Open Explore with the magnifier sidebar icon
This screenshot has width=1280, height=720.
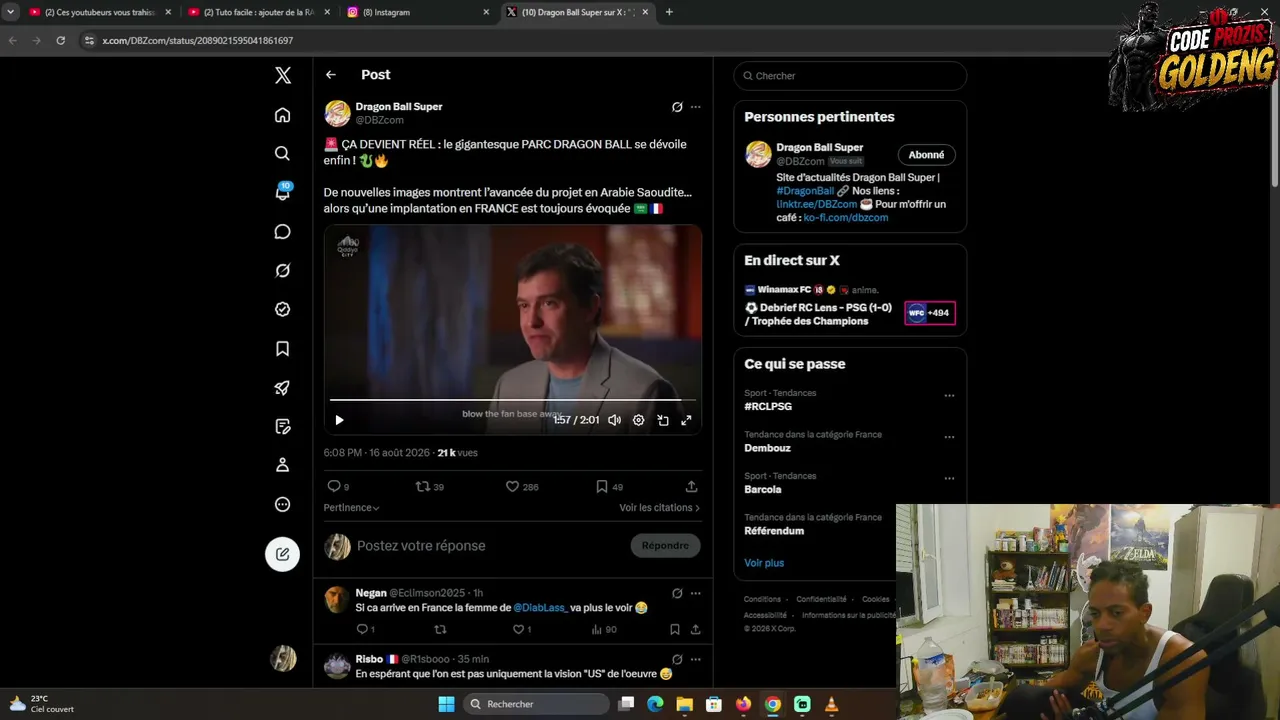283,153
